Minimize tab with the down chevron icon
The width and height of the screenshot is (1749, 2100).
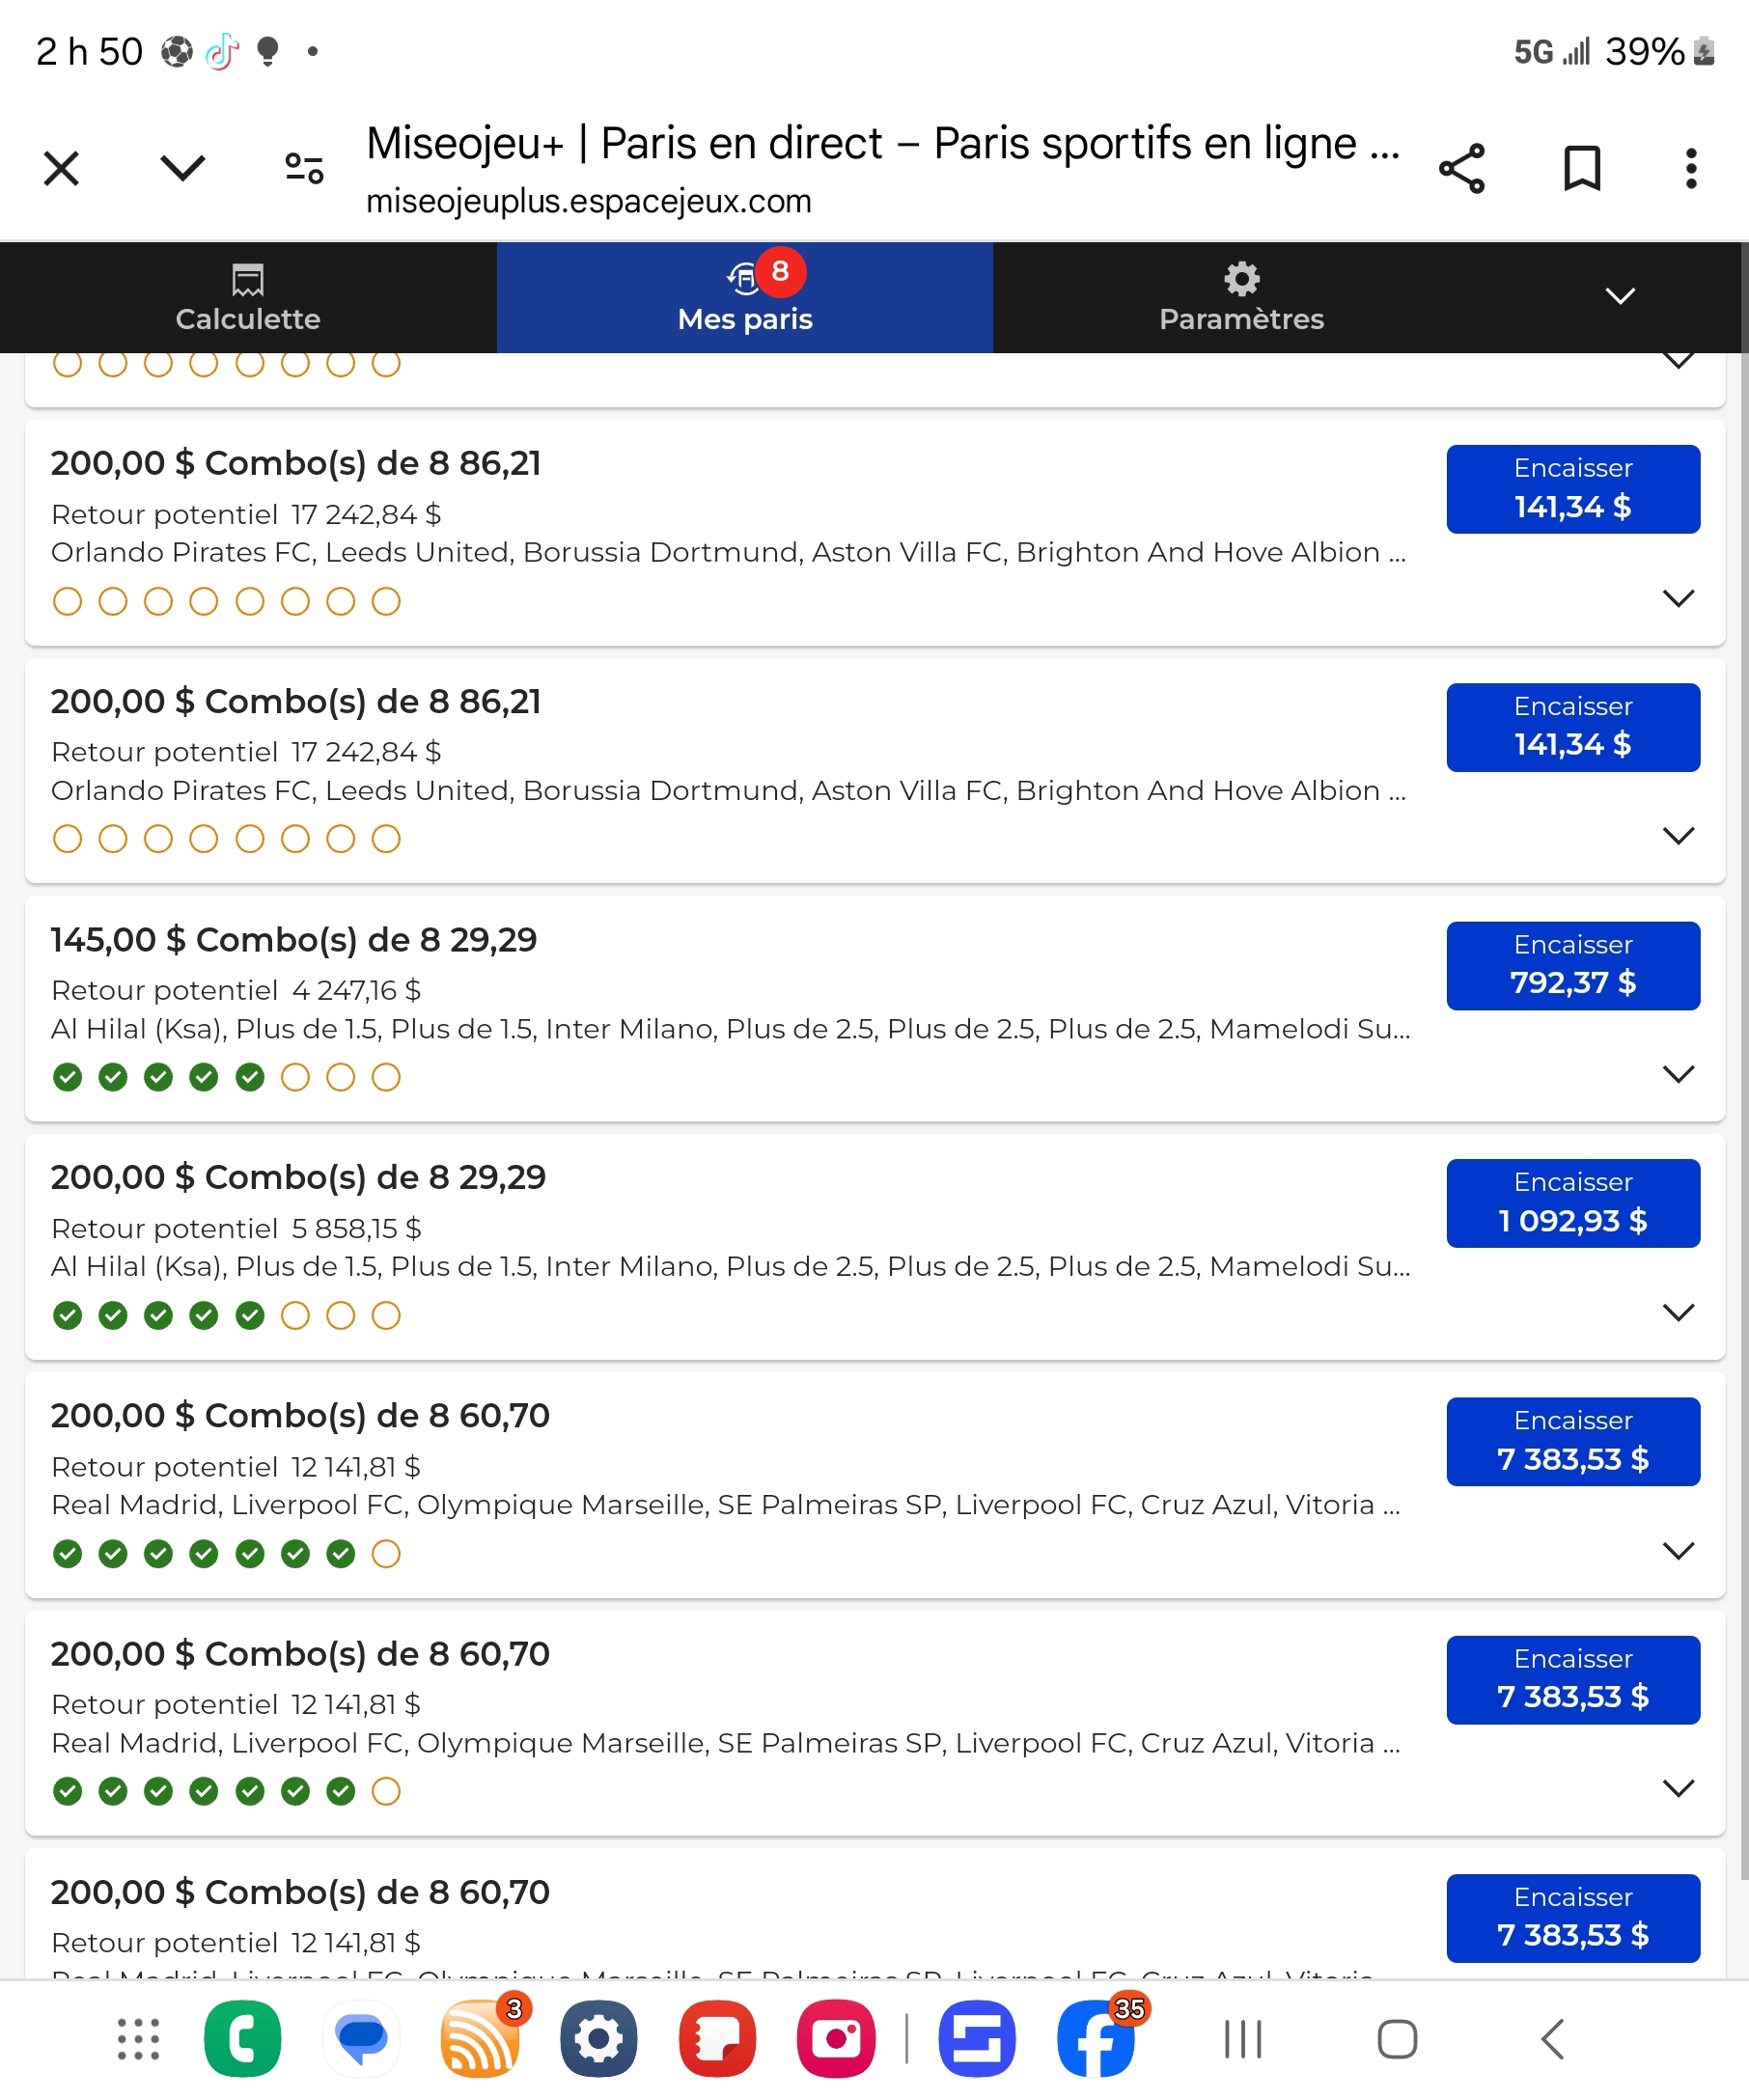pyautogui.click(x=182, y=168)
